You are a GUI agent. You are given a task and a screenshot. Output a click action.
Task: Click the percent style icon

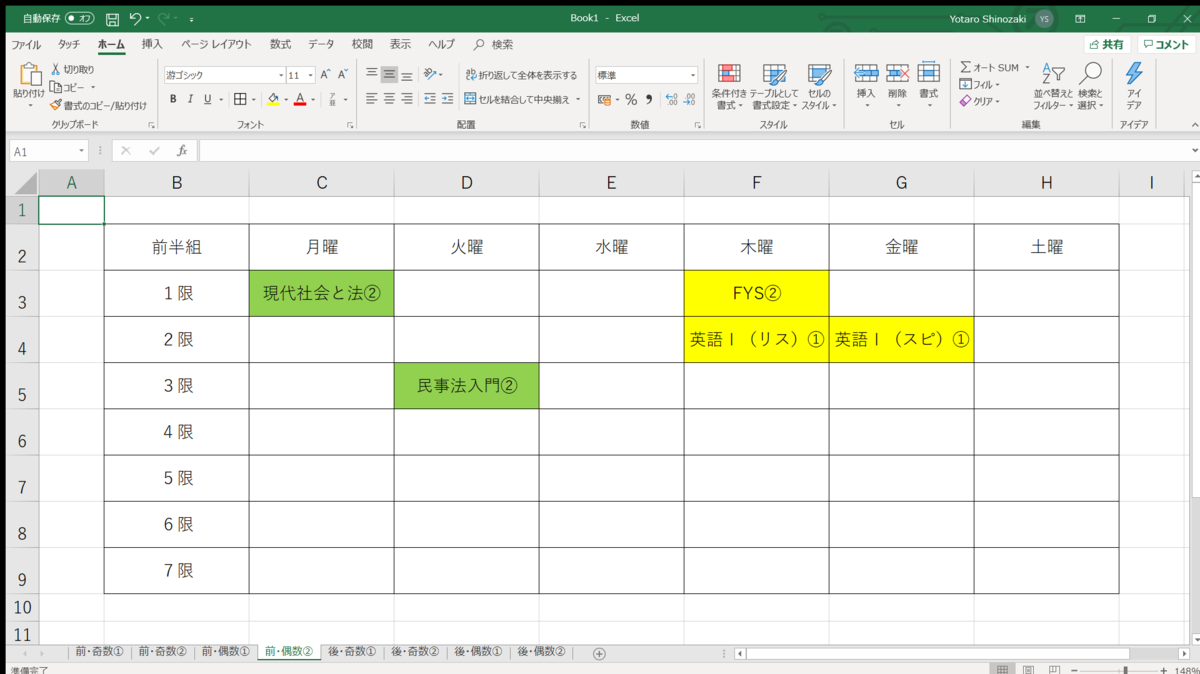click(631, 100)
